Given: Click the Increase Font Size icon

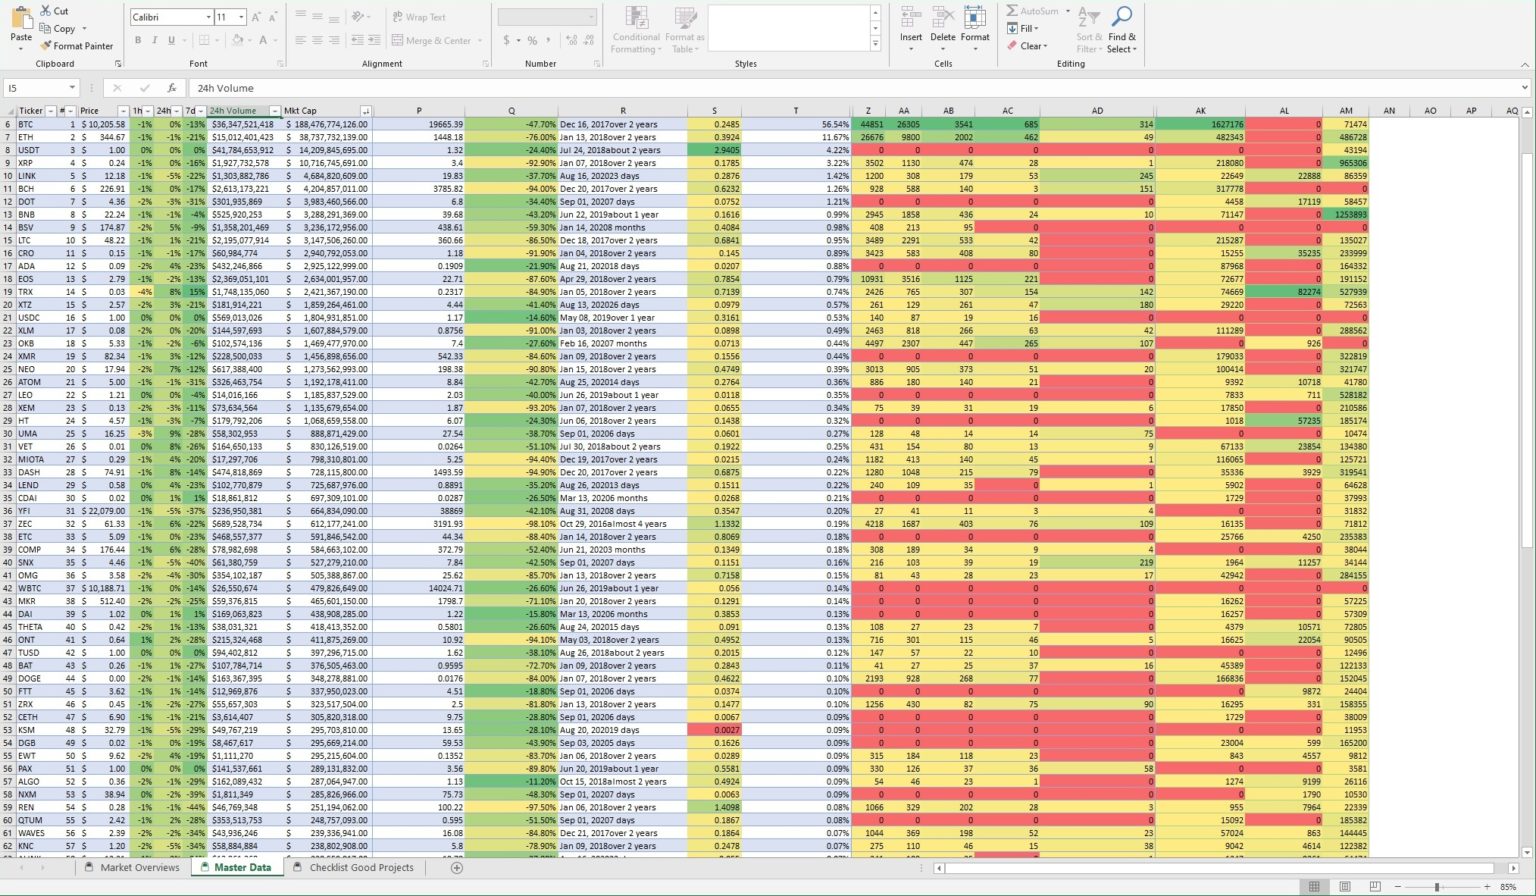Looking at the screenshot, I should [257, 17].
